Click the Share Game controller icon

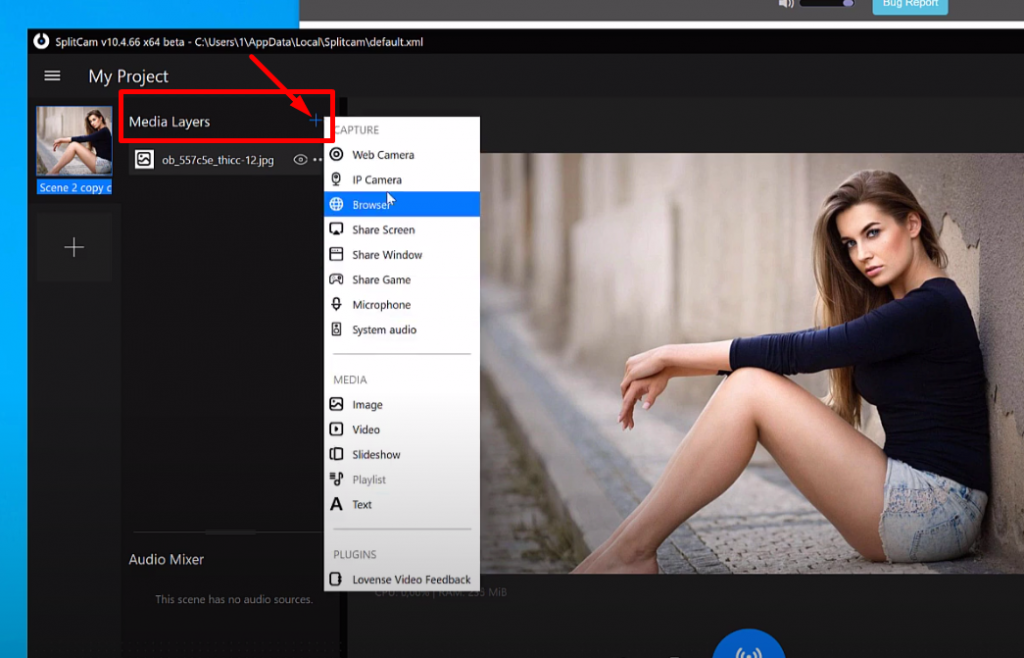click(336, 279)
